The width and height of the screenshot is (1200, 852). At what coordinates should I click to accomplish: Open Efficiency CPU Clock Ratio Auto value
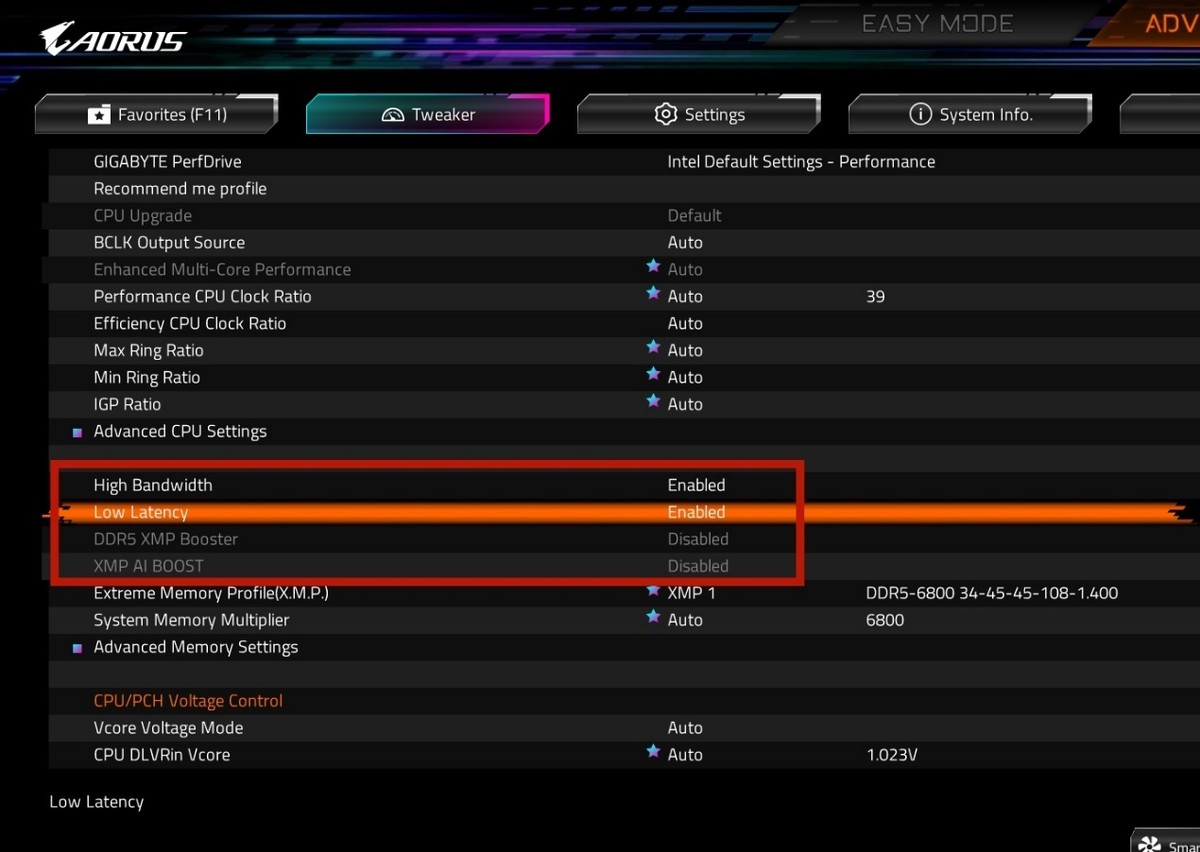[x=685, y=323]
